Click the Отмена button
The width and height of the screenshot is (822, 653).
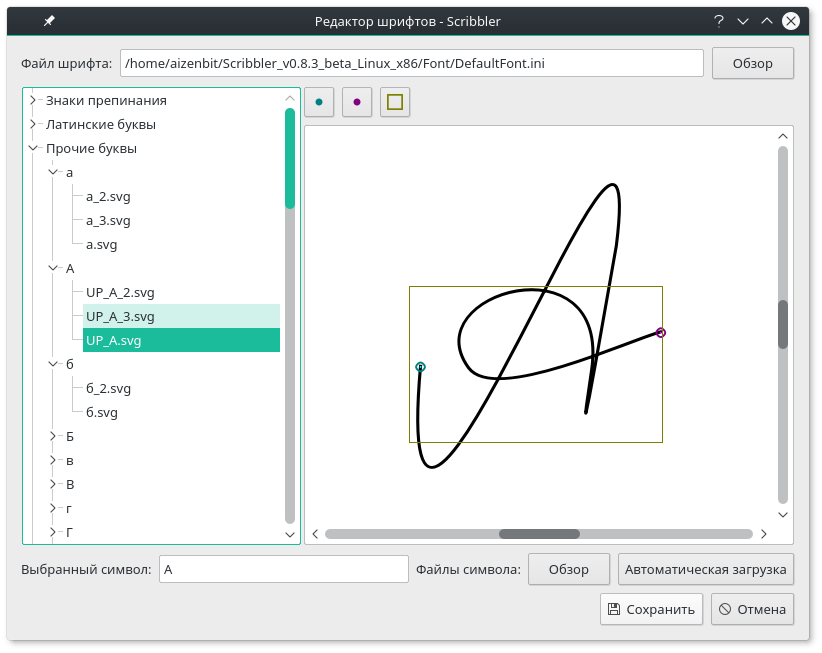click(752, 609)
